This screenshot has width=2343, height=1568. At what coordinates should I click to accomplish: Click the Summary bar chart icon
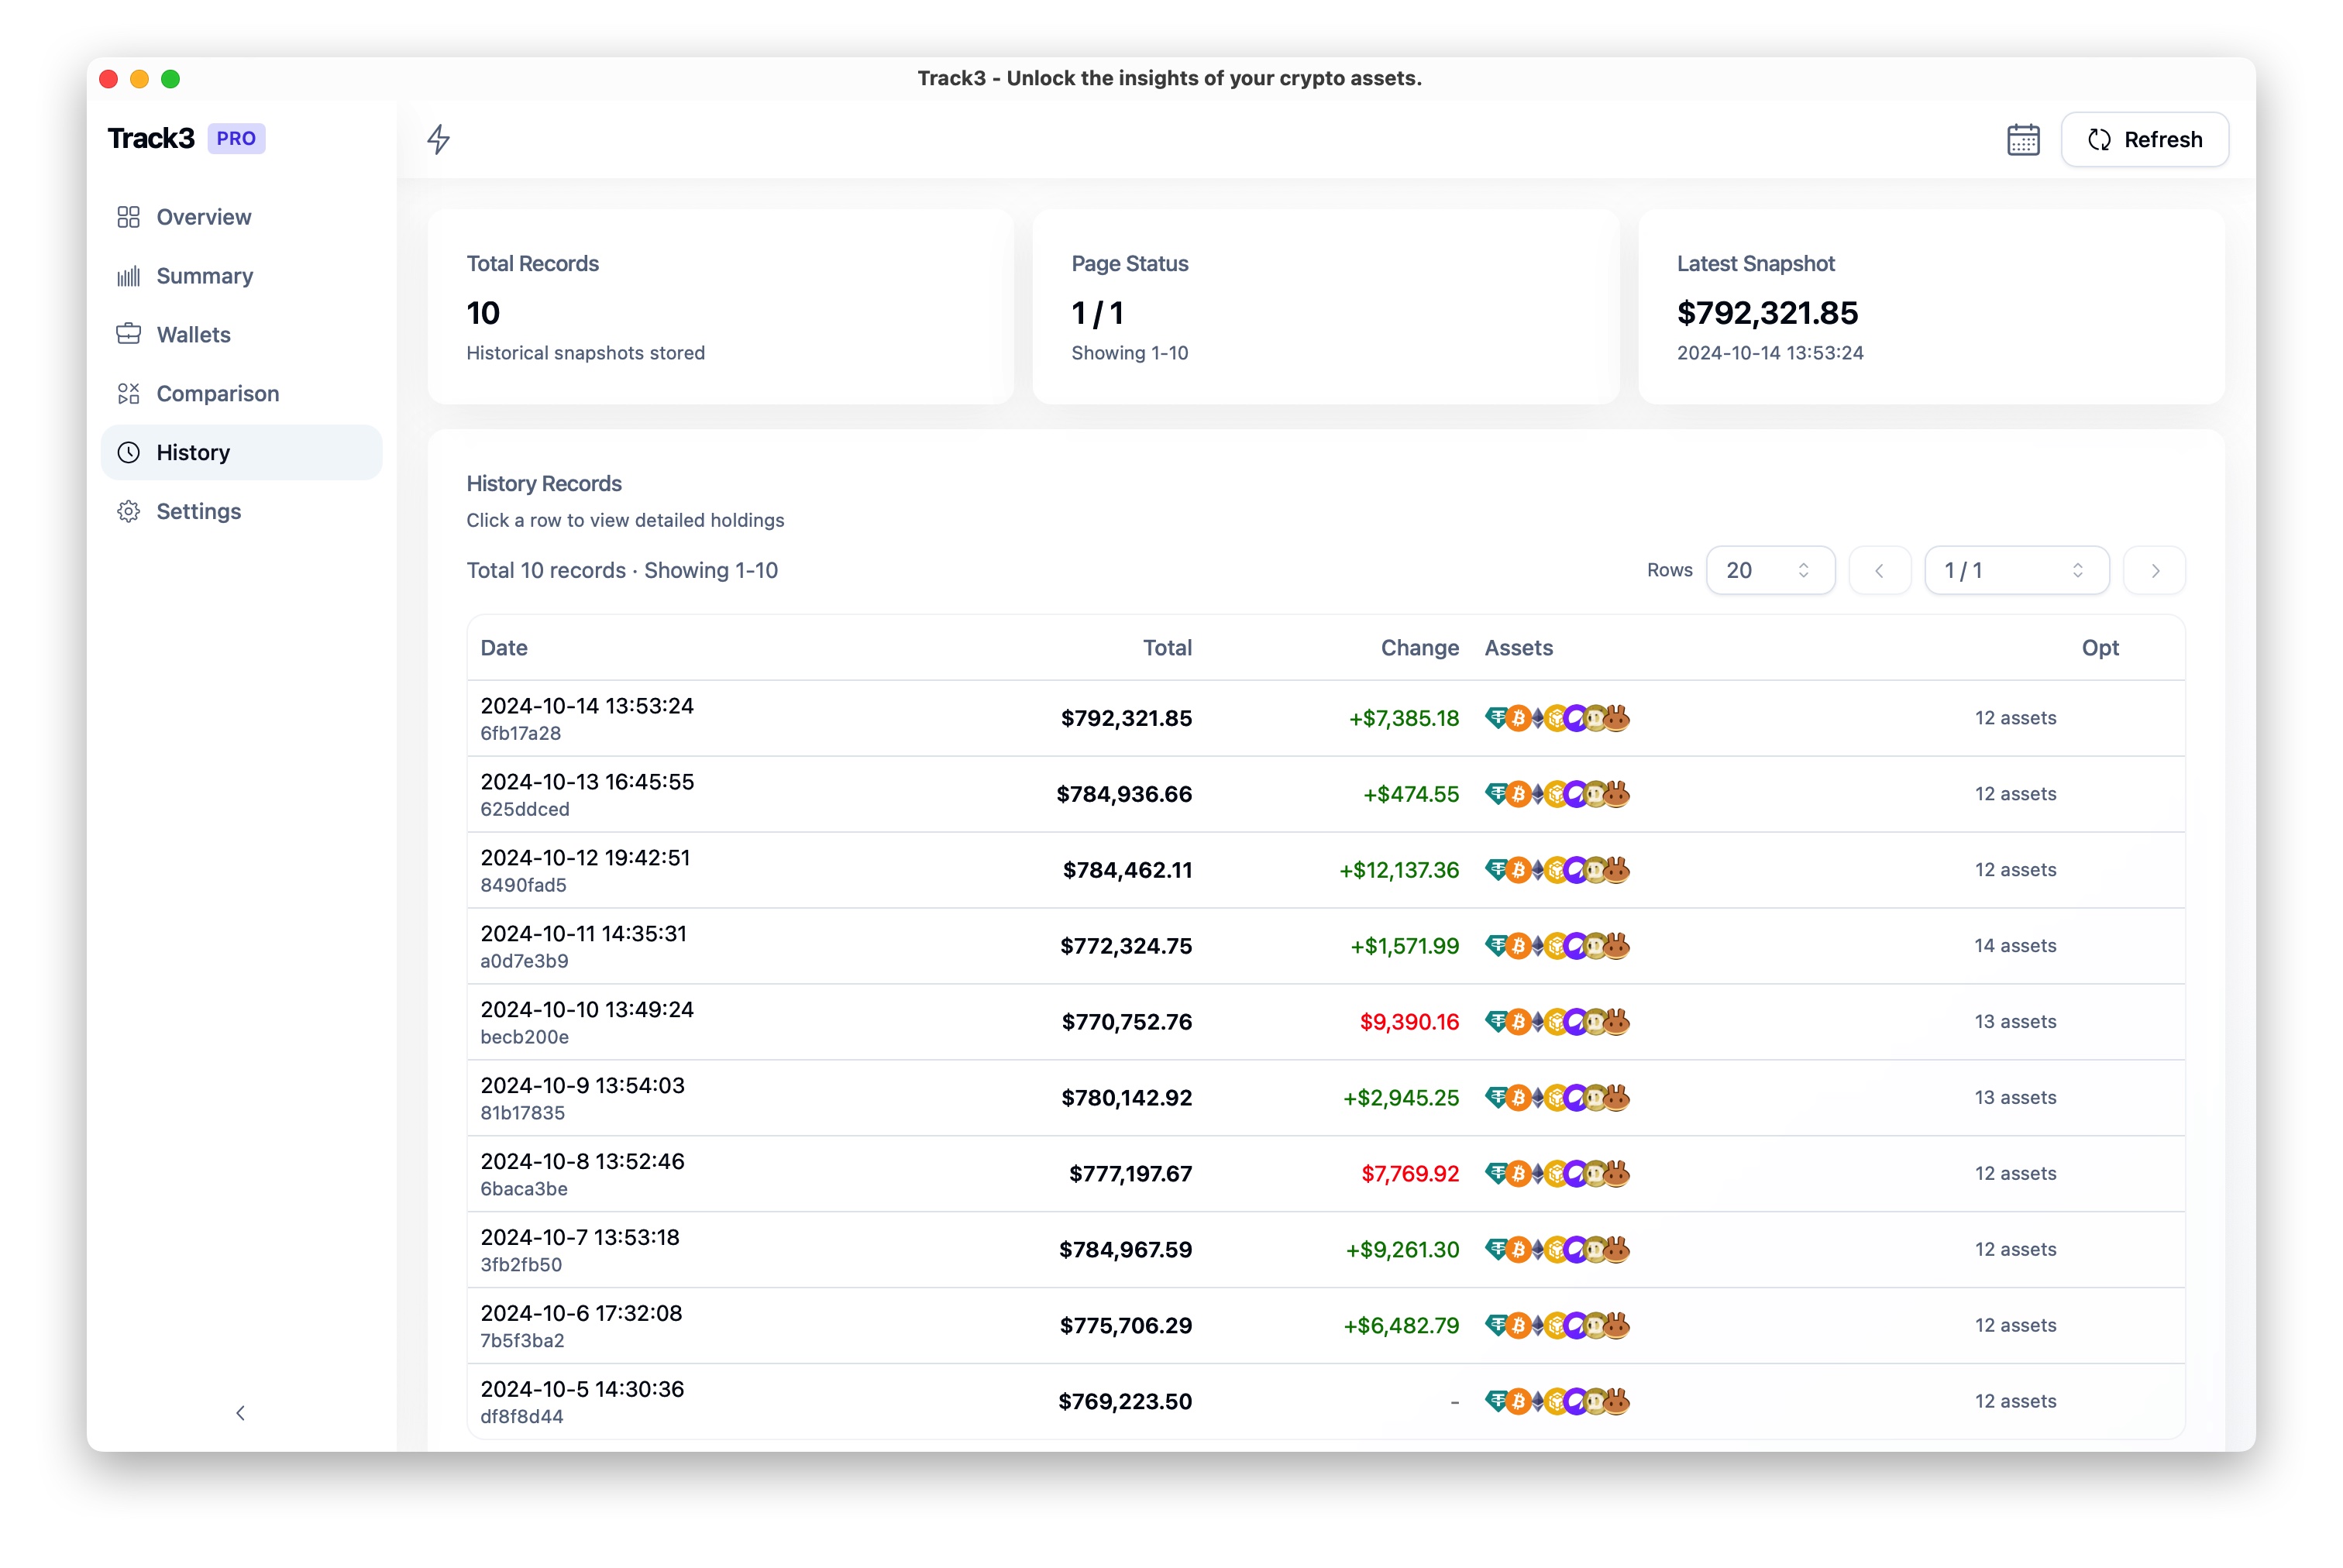pyautogui.click(x=128, y=276)
